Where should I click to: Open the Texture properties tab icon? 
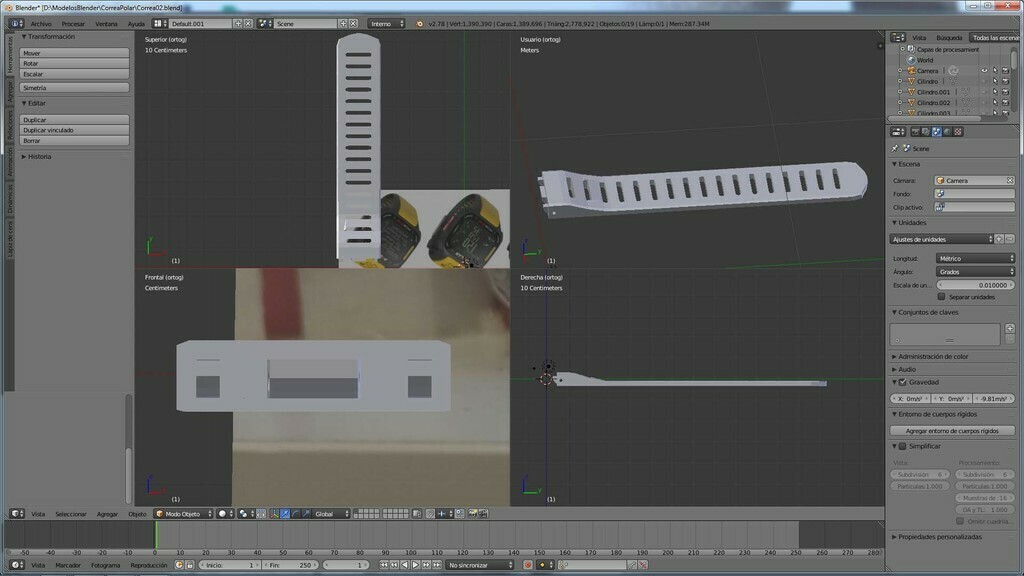958,132
